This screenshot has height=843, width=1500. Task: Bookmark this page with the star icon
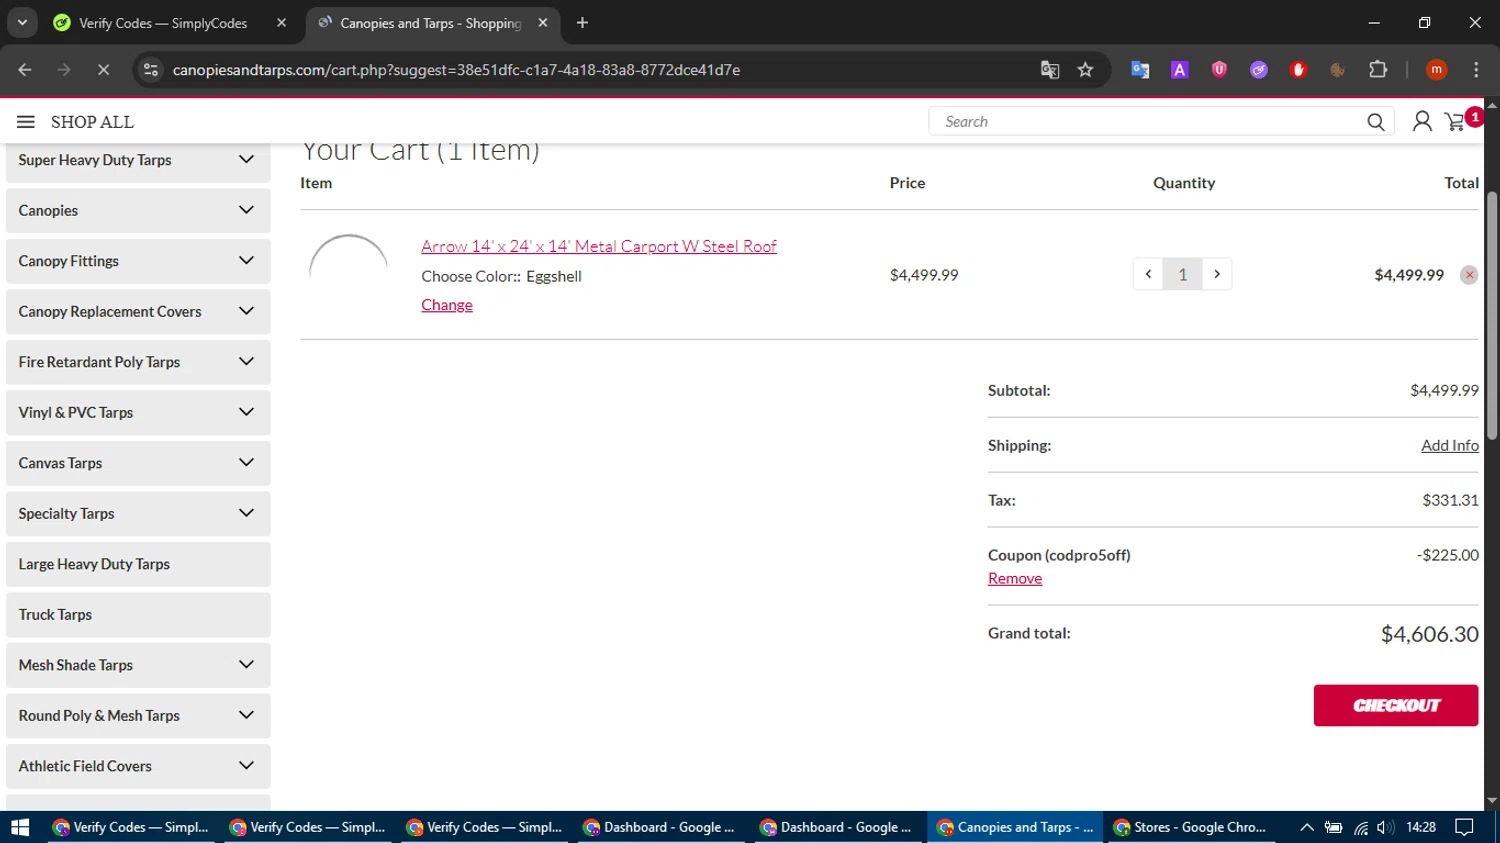click(1085, 70)
